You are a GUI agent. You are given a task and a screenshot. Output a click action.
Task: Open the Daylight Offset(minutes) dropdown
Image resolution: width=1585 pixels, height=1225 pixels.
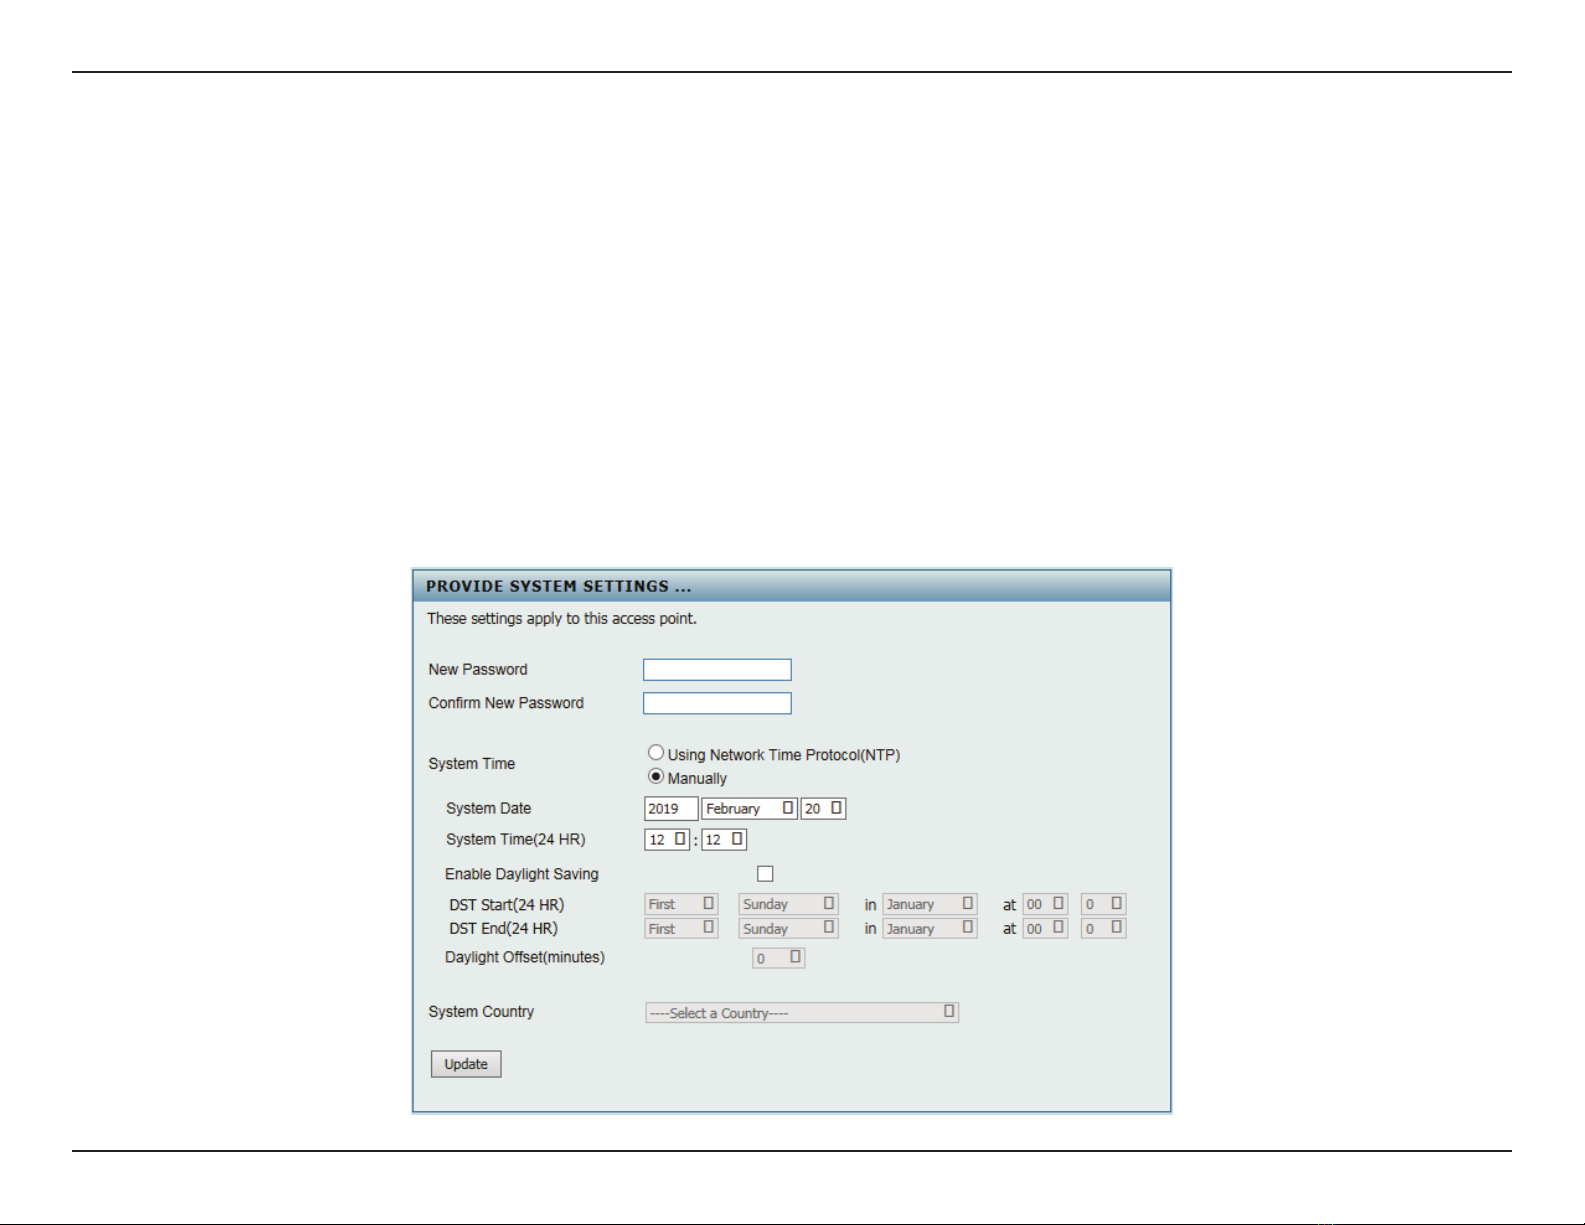click(779, 958)
